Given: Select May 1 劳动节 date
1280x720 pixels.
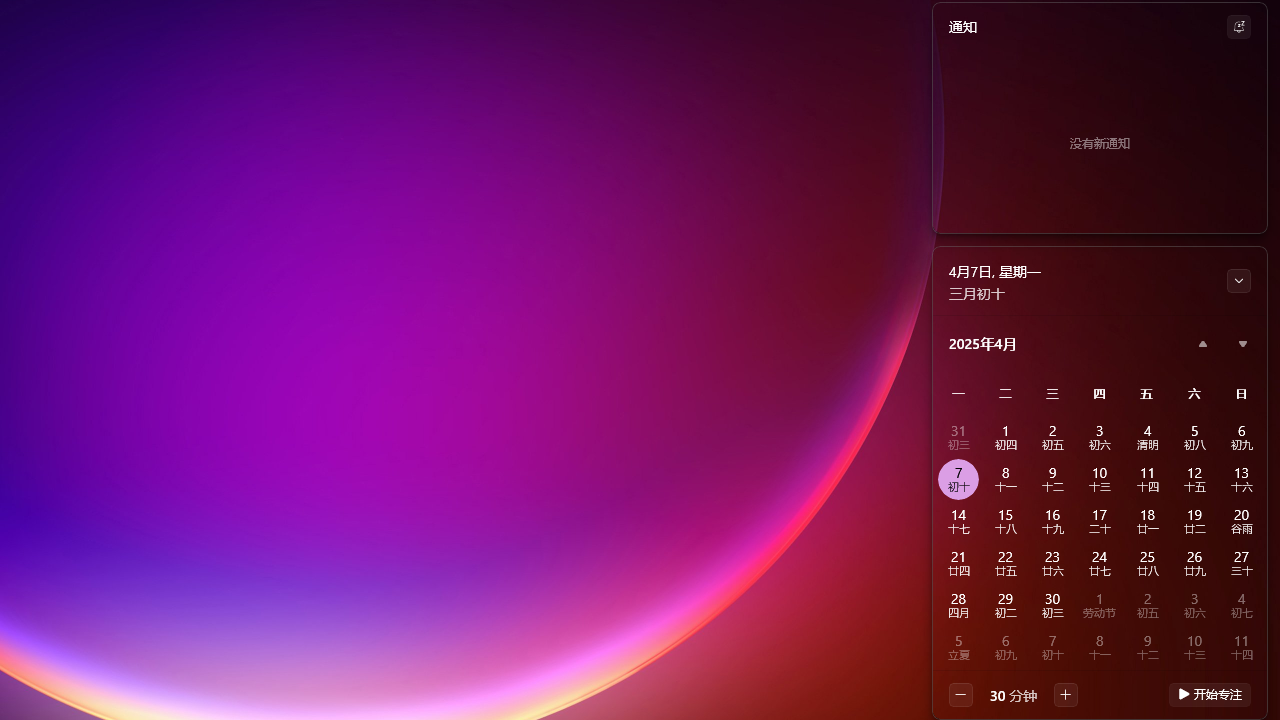Looking at the screenshot, I should (x=1099, y=606).
